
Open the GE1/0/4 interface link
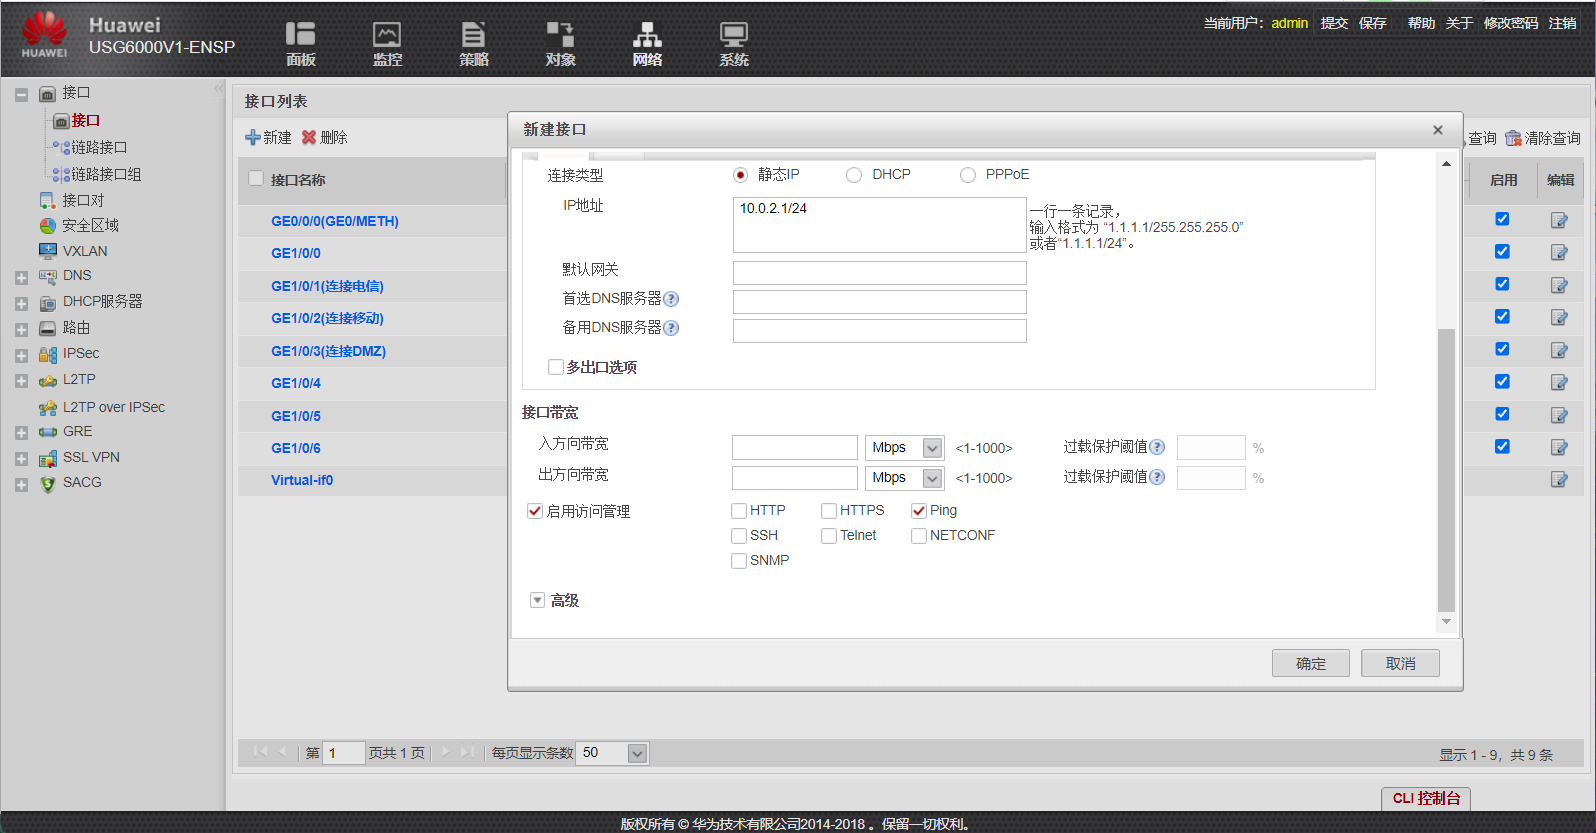click(296, 383)
